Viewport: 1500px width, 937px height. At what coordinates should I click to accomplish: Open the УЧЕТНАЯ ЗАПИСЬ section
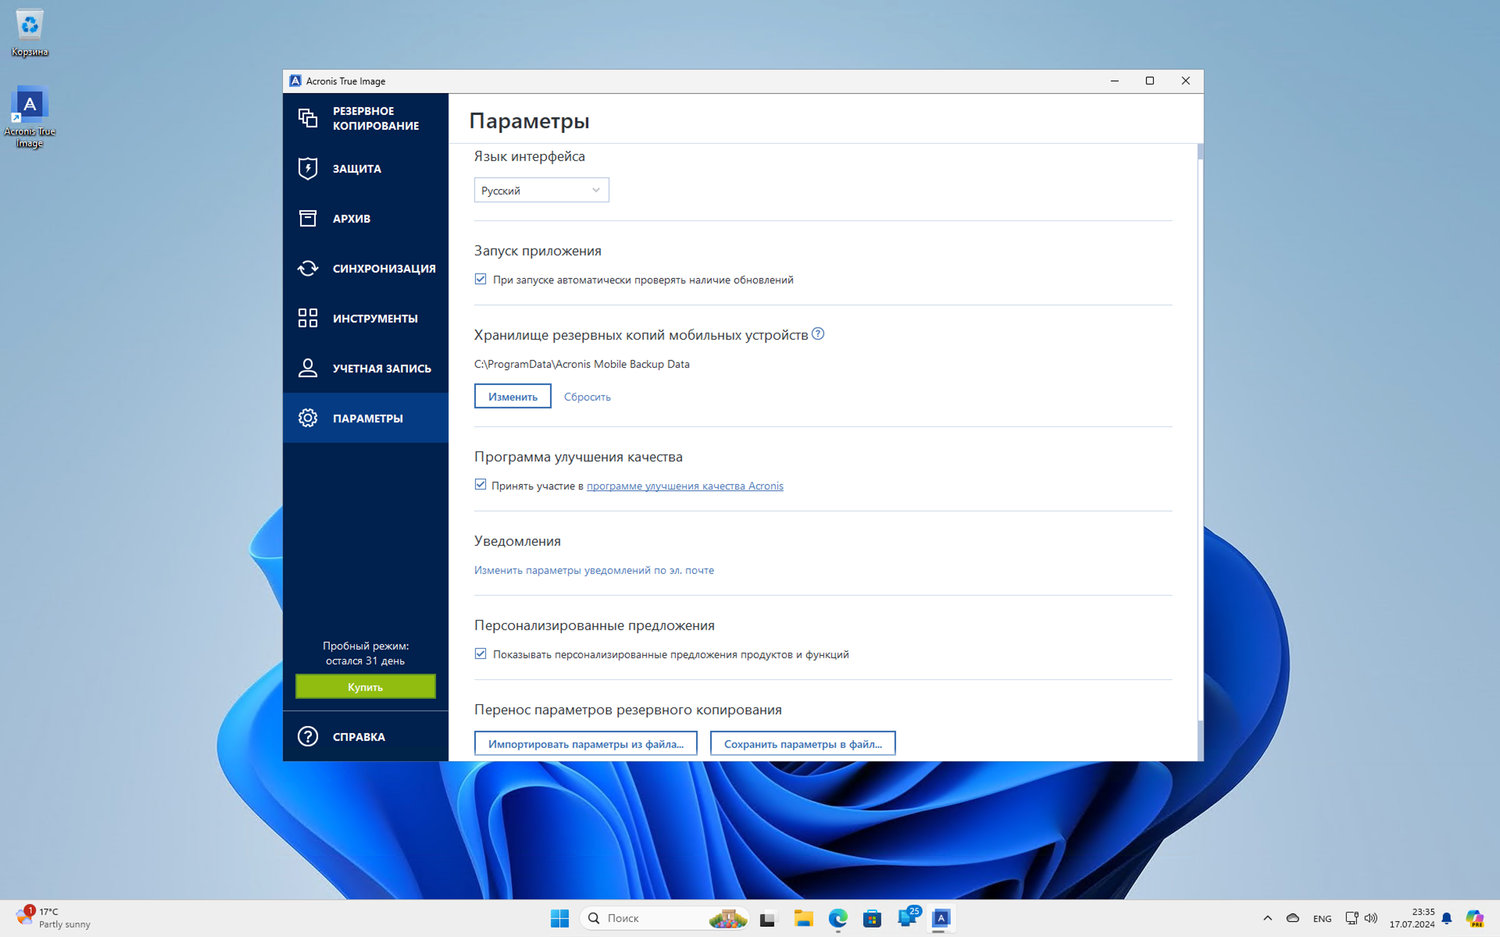[x=365, y=368]
